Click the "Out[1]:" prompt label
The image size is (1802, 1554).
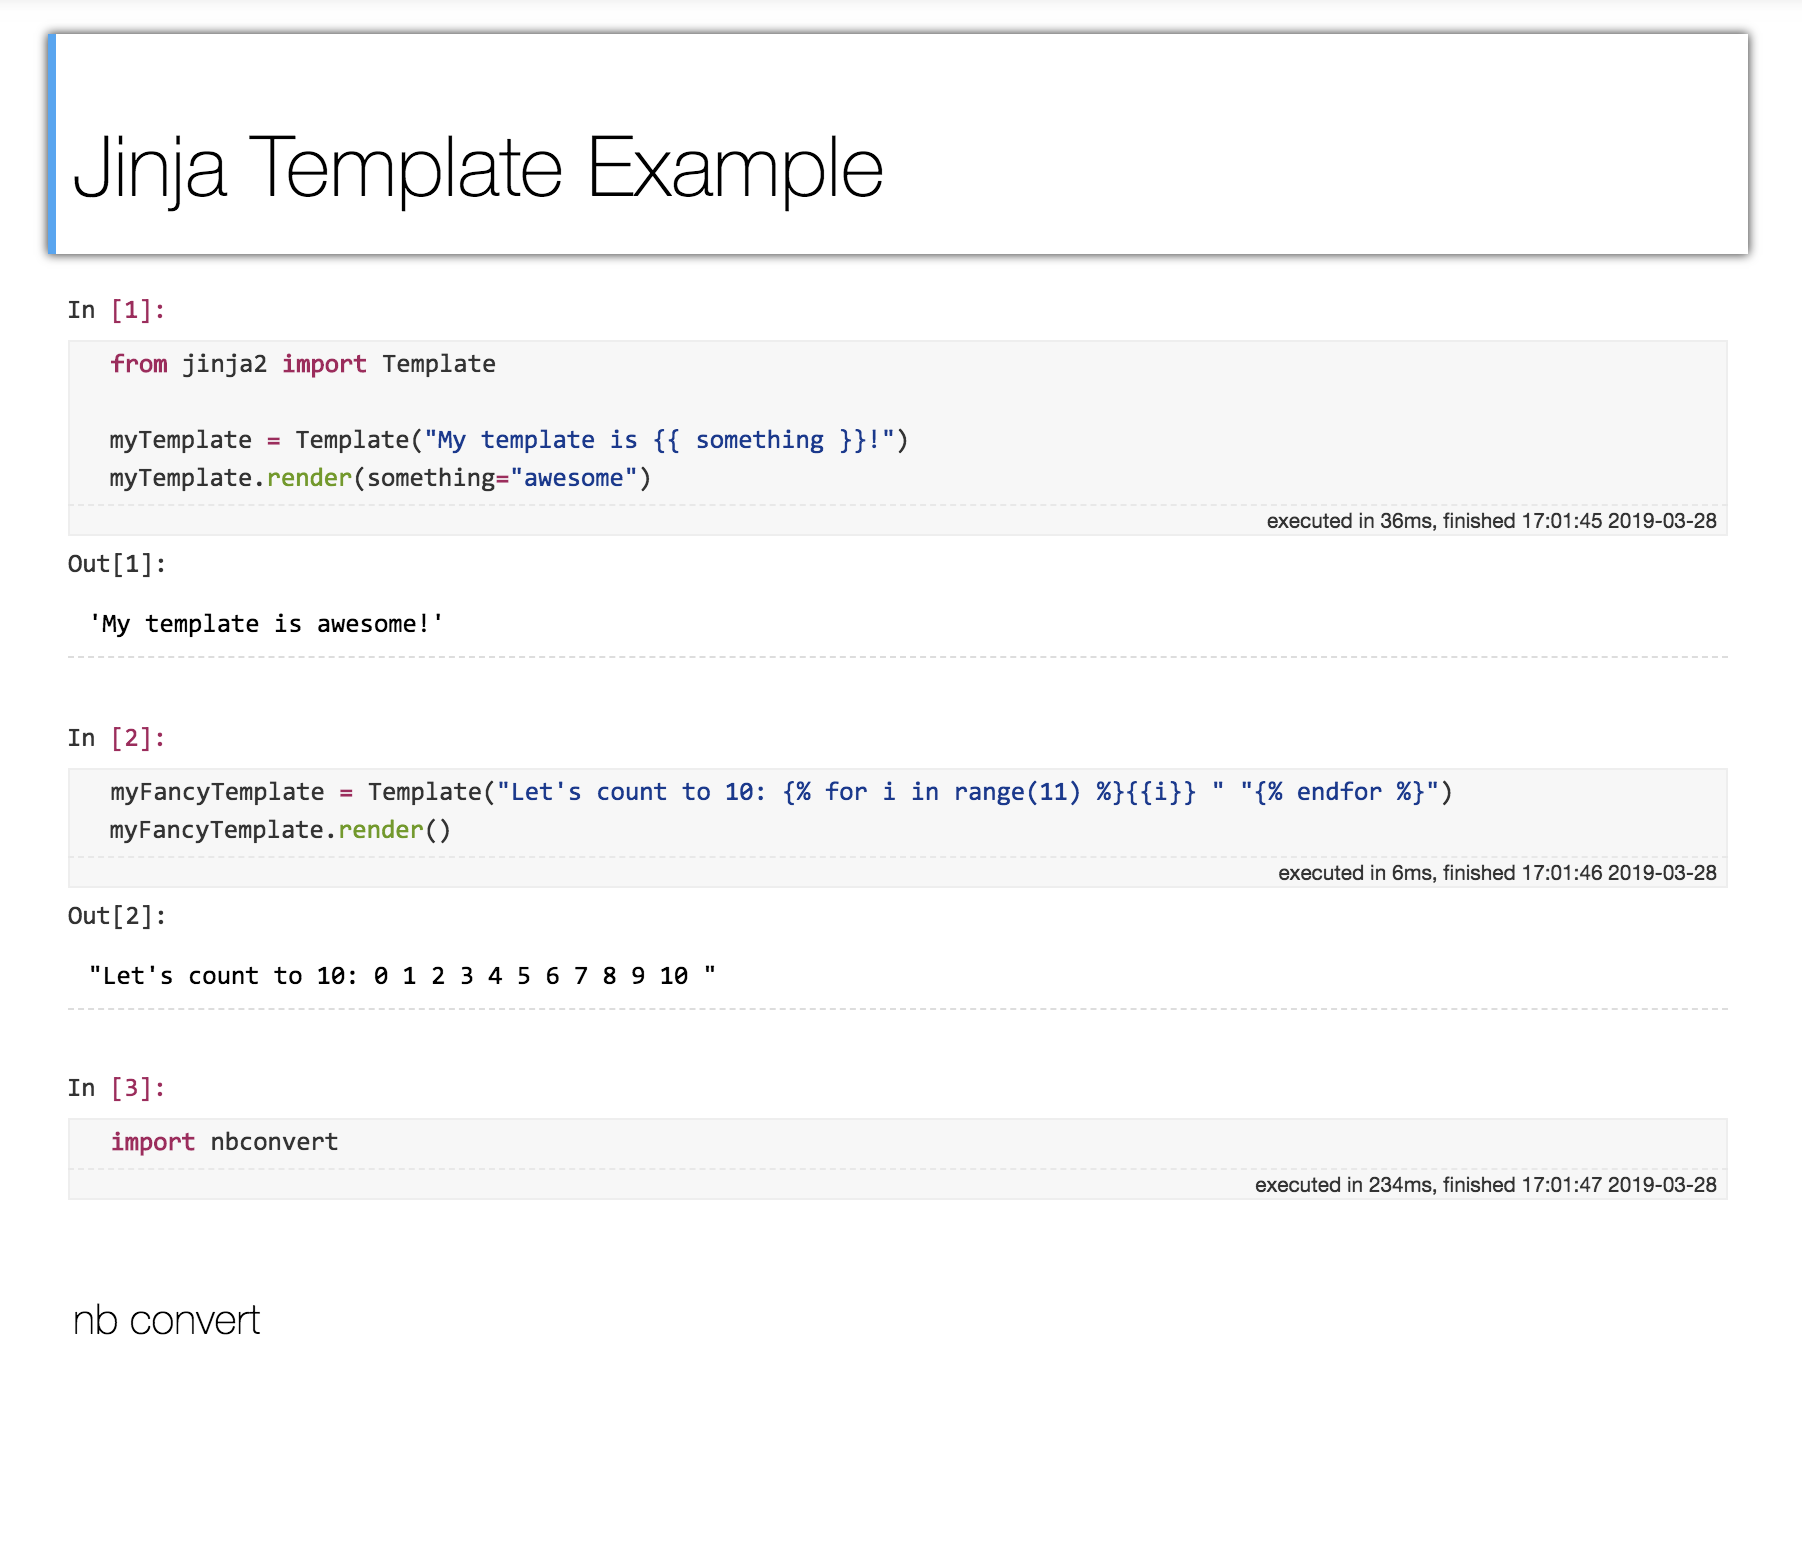[116, 564]
